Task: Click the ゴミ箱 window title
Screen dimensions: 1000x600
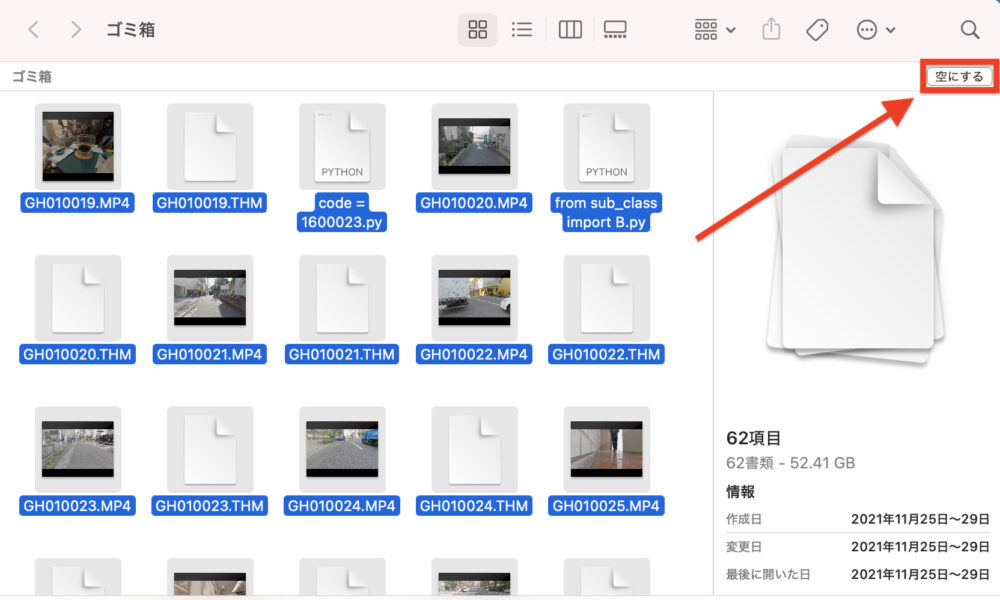Action: pos(131,29)
